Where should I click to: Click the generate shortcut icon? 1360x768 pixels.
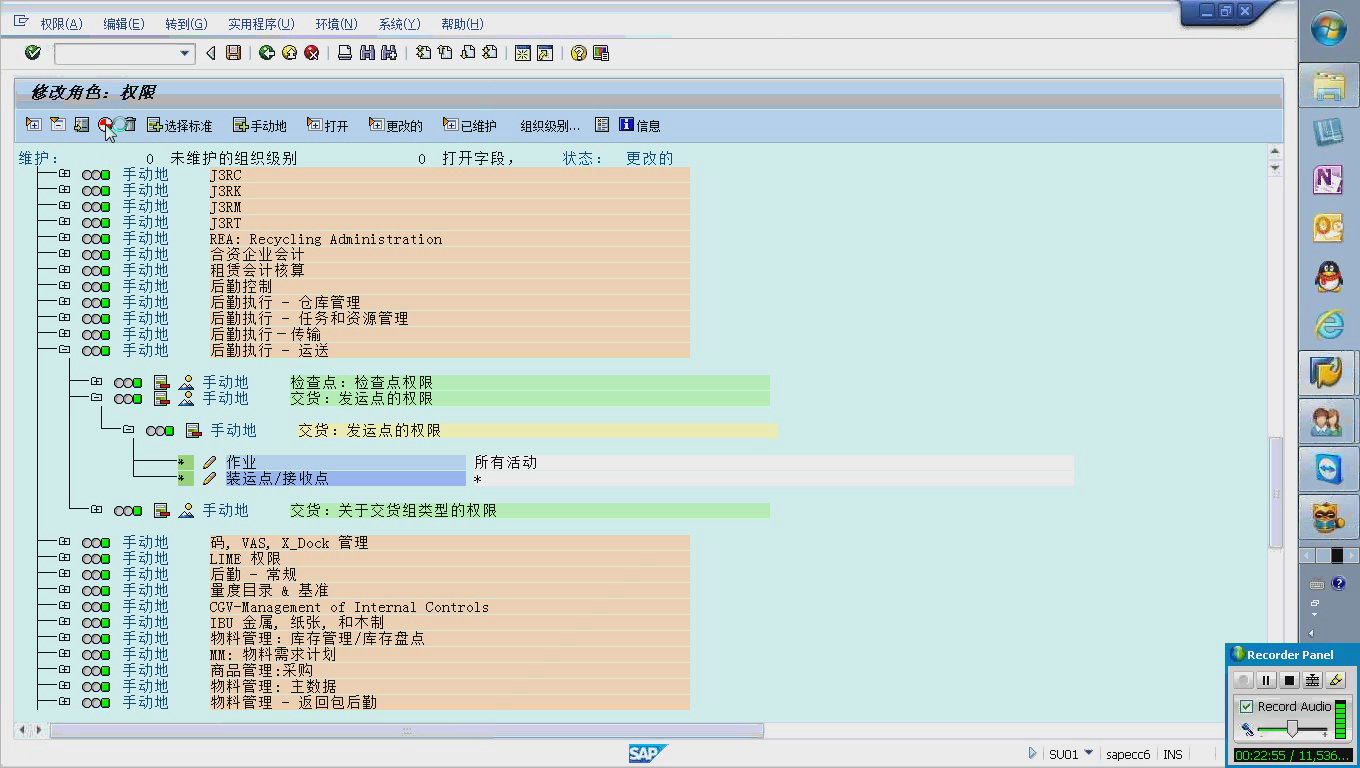[545, 53]
